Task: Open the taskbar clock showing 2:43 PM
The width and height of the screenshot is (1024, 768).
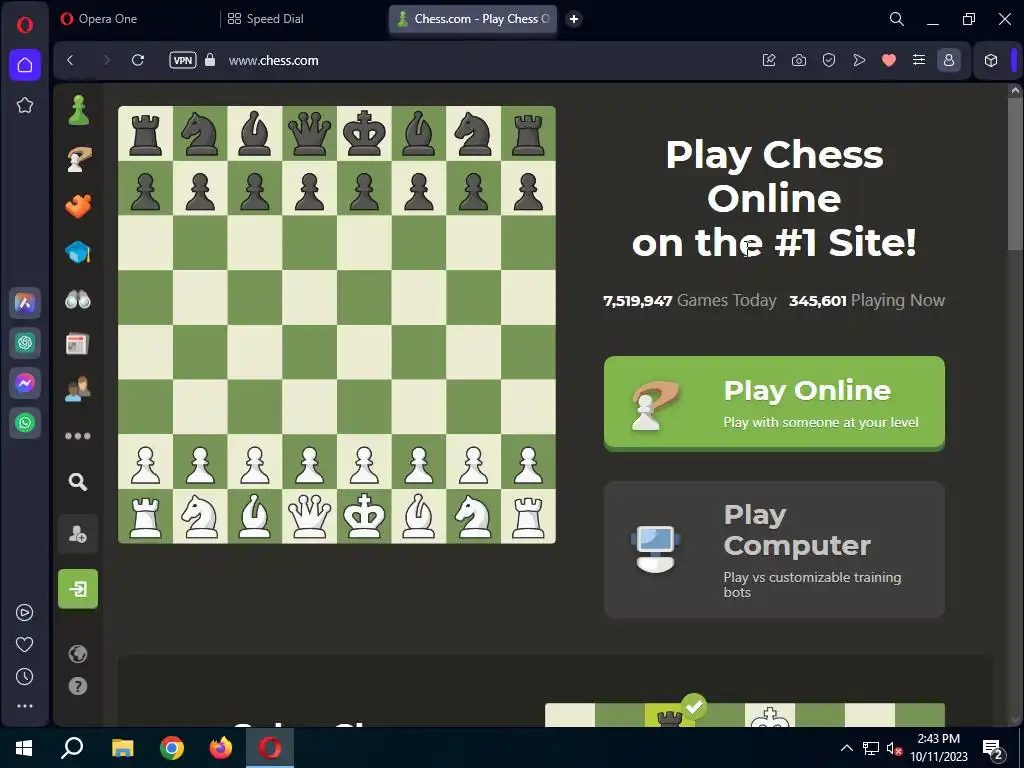Action: [x=938, y=748]
